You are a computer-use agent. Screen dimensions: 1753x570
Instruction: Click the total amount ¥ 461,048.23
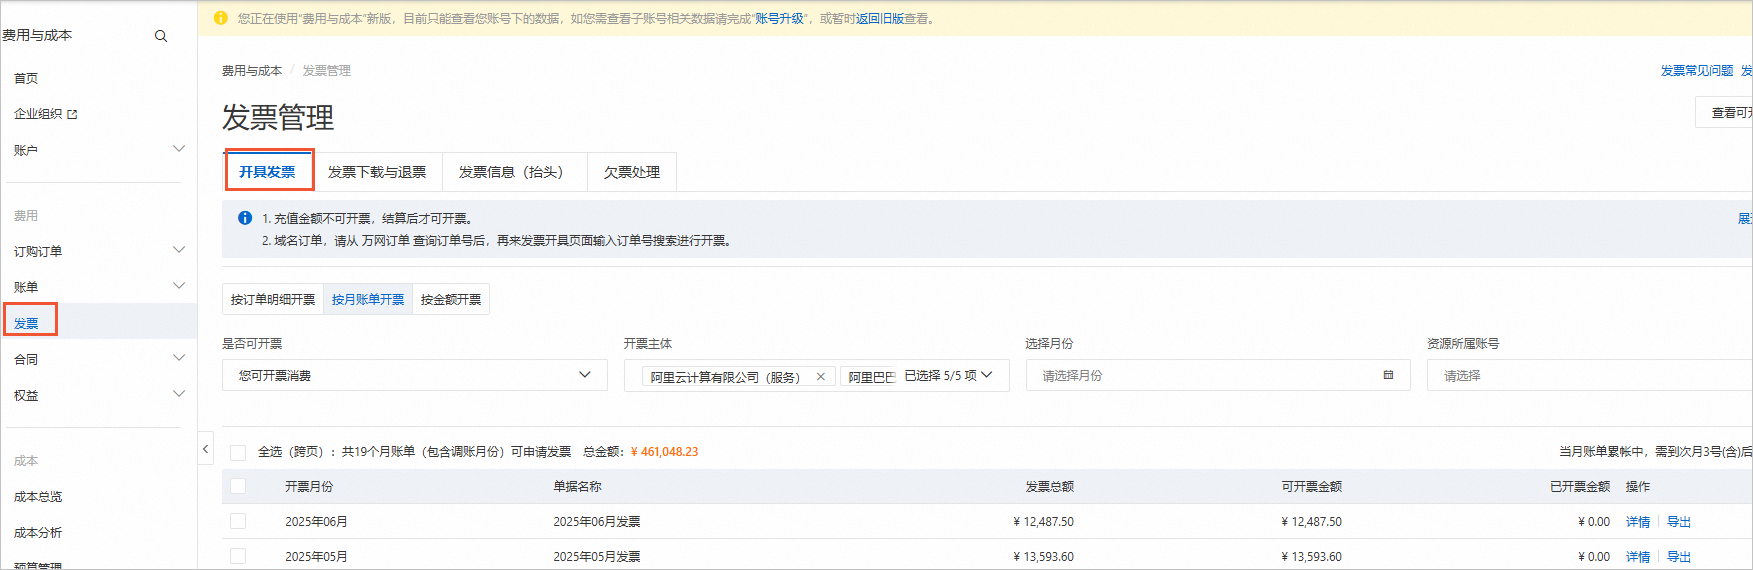tap(665, 451)
